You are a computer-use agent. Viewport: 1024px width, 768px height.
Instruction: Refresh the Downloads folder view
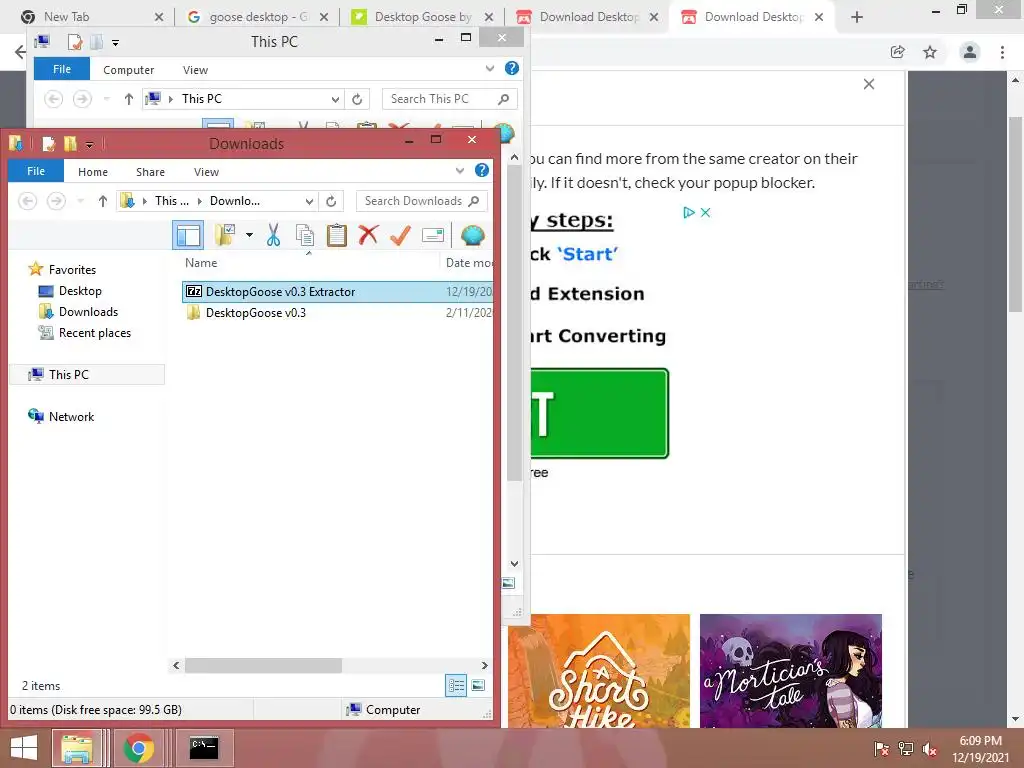(331, 201)
